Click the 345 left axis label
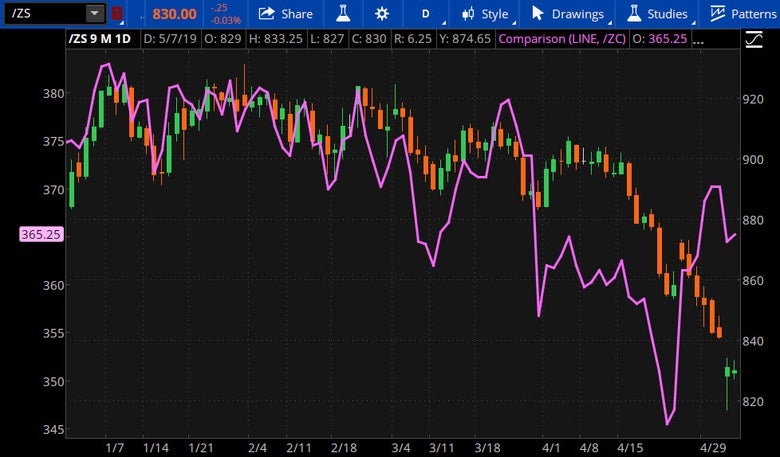This screenshot has height=457, width=780. pos(54,430)
